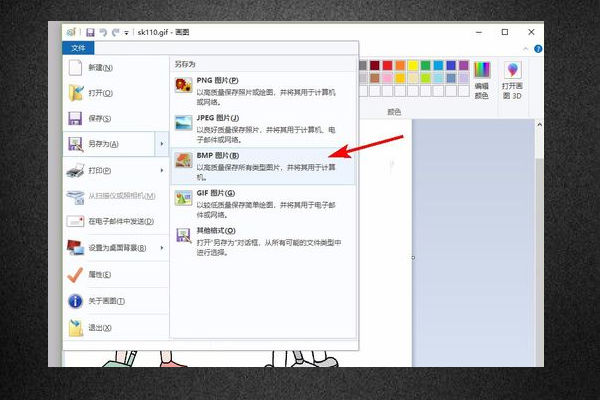600x400 pixels.
Task: Click the 属性 checkmark icon
Action: coord(75,275)
